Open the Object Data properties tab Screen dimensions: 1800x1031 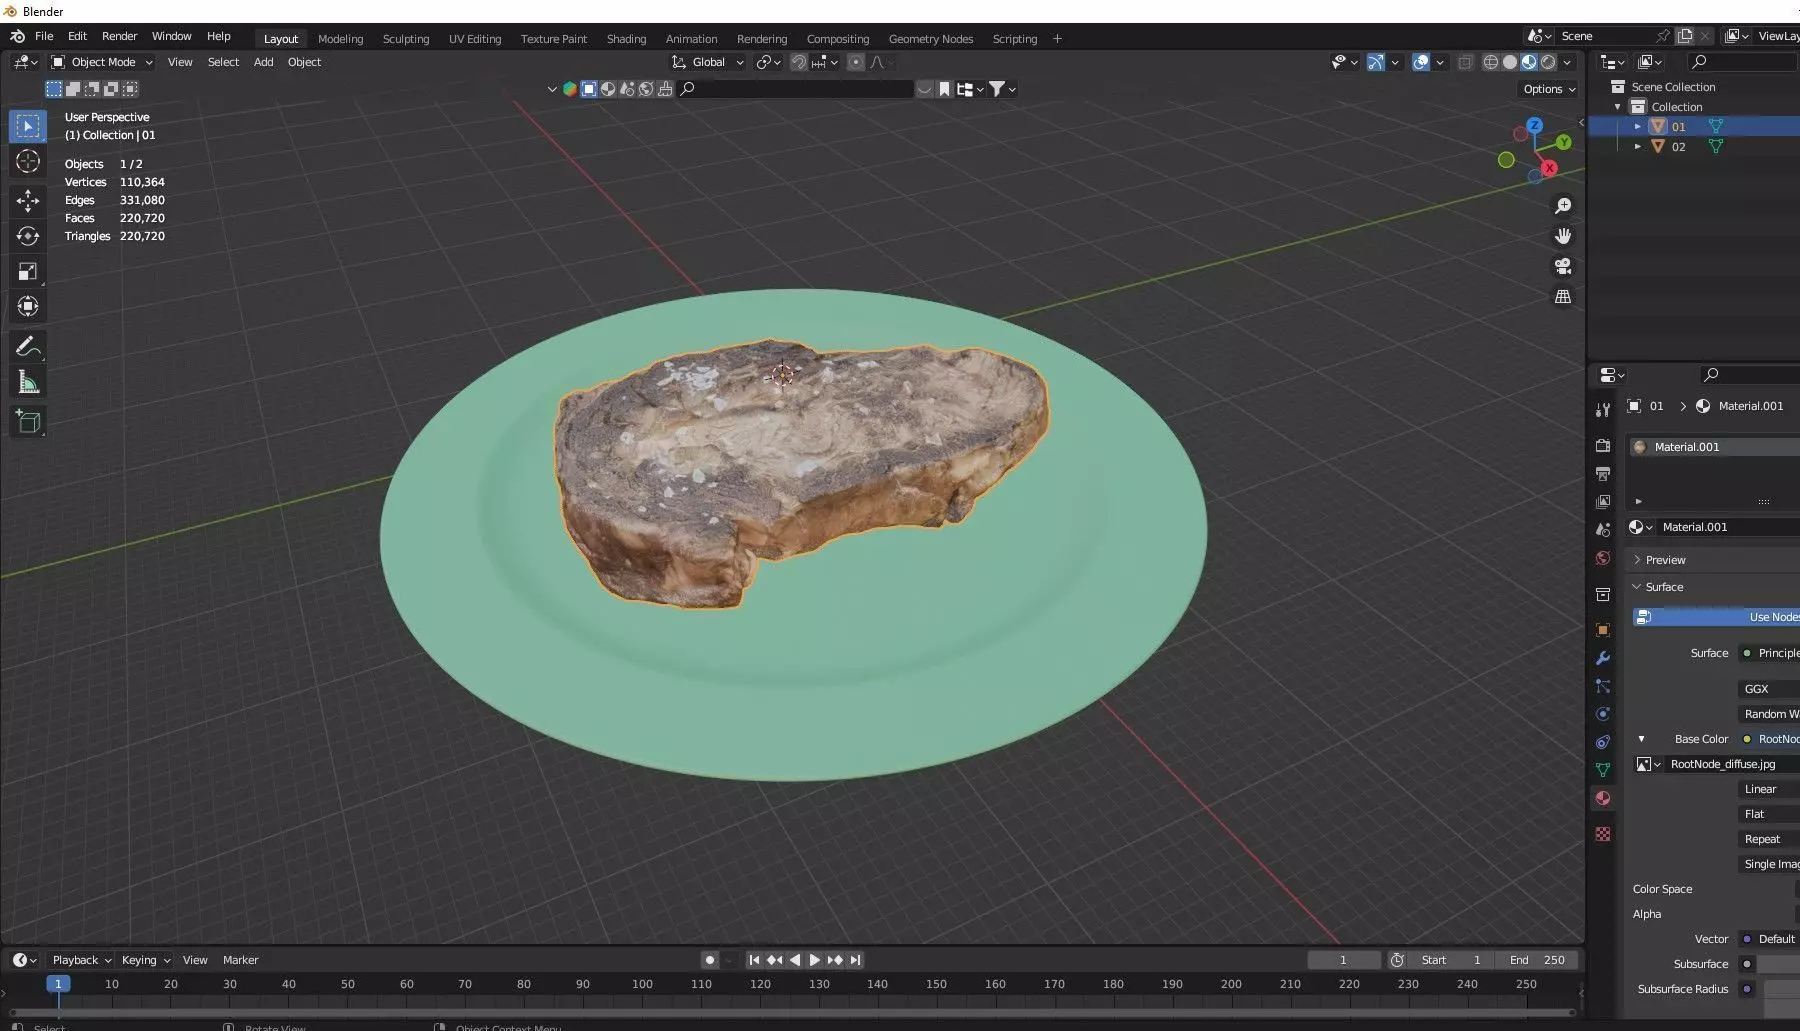(1603, 770)
